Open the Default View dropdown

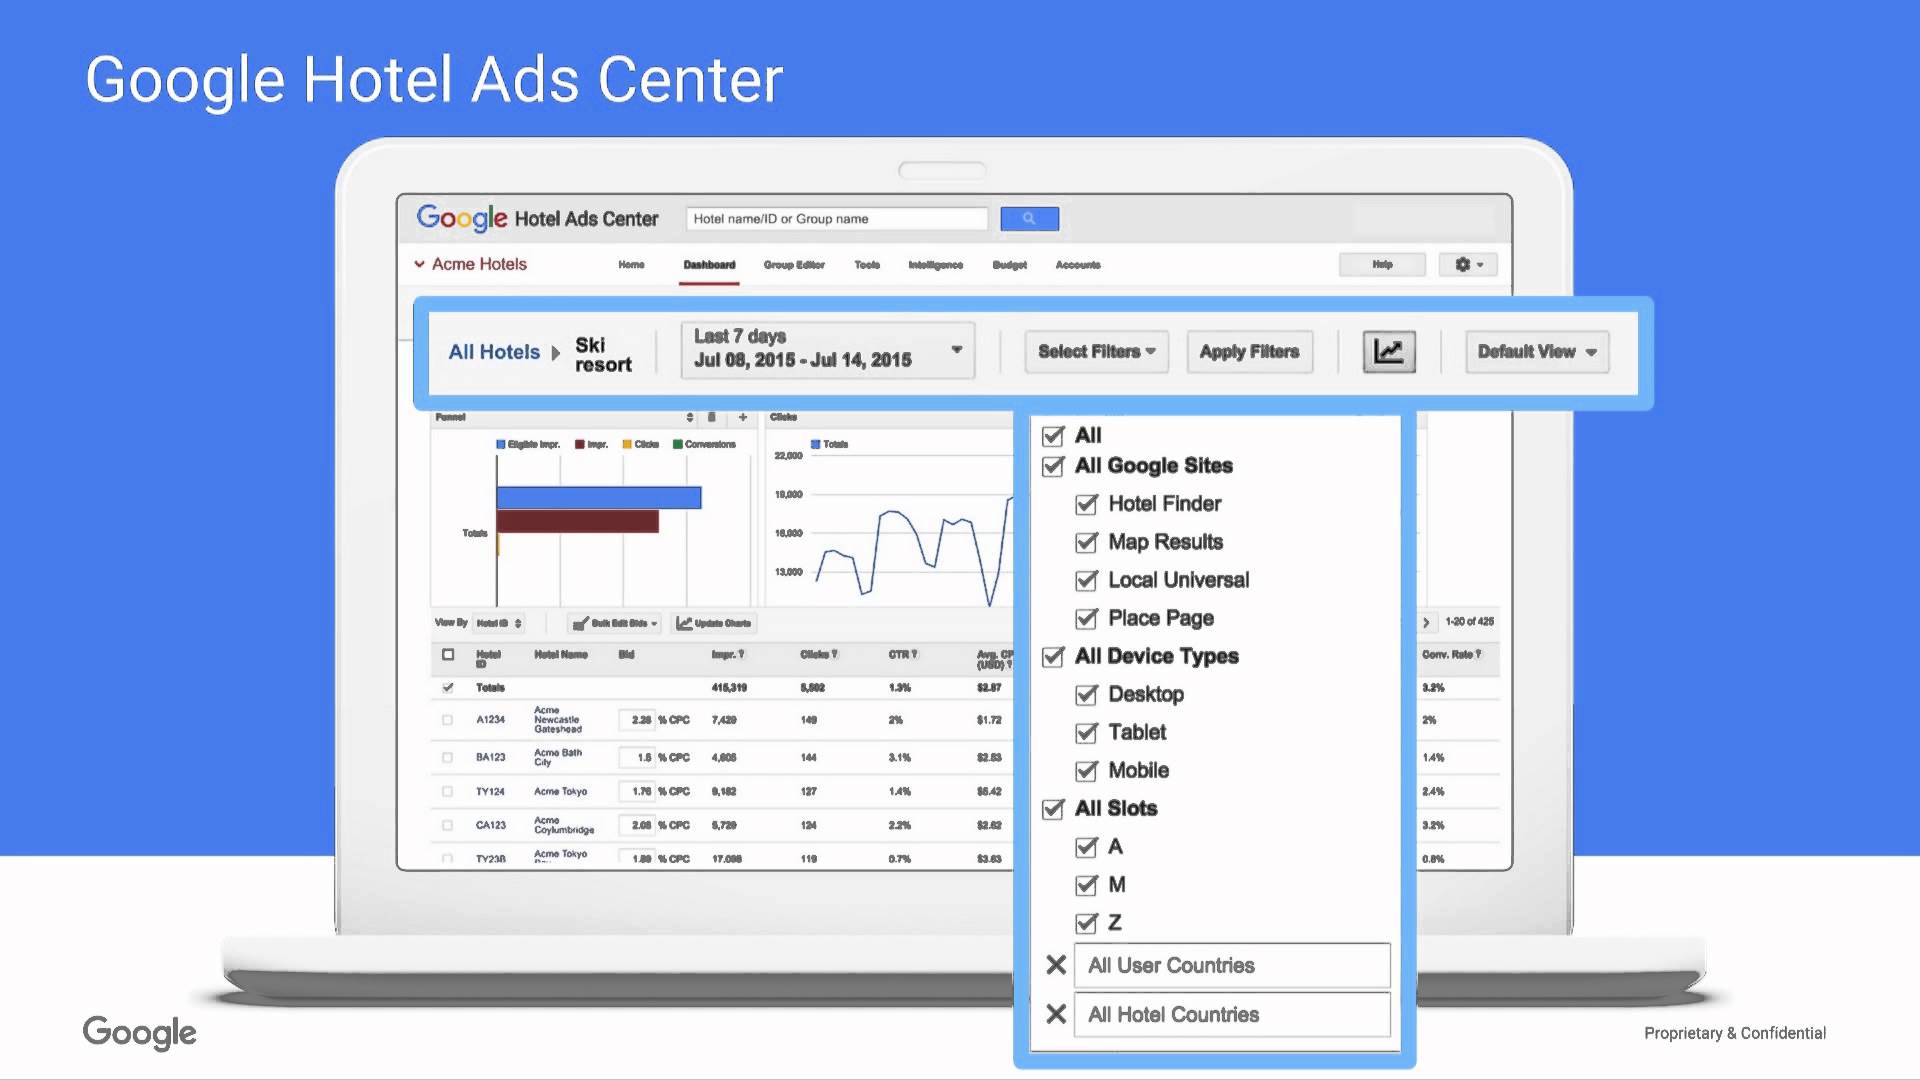[x=1536, y=352]
